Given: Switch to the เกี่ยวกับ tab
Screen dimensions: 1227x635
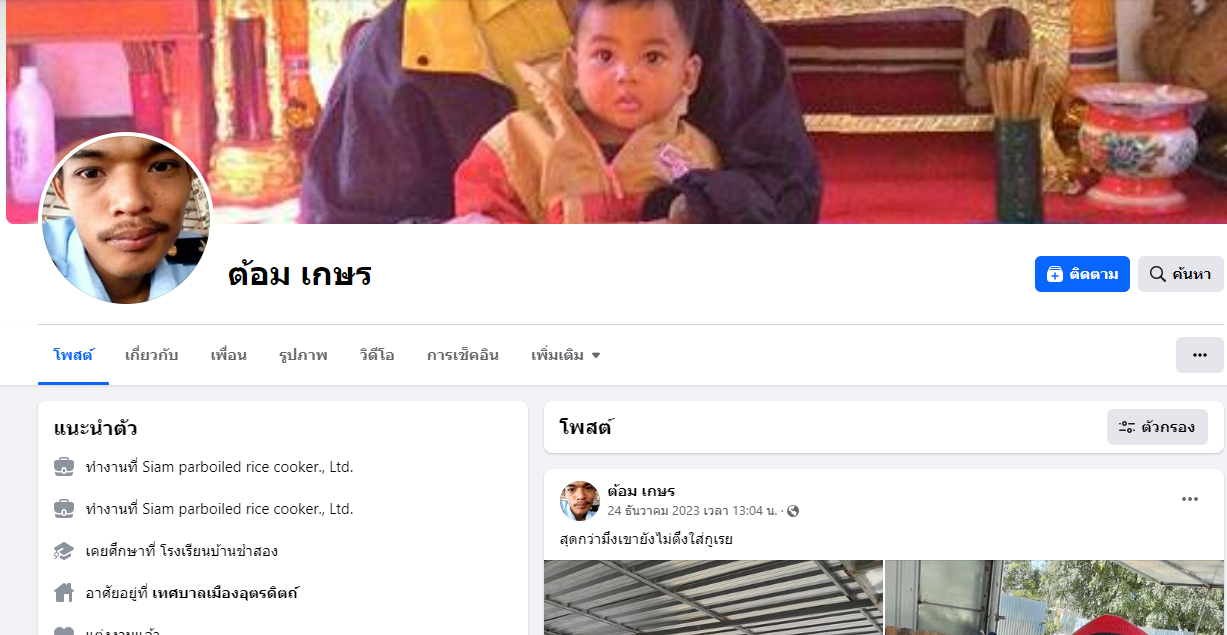Looking at the screenshot, I should coord(152,355).
